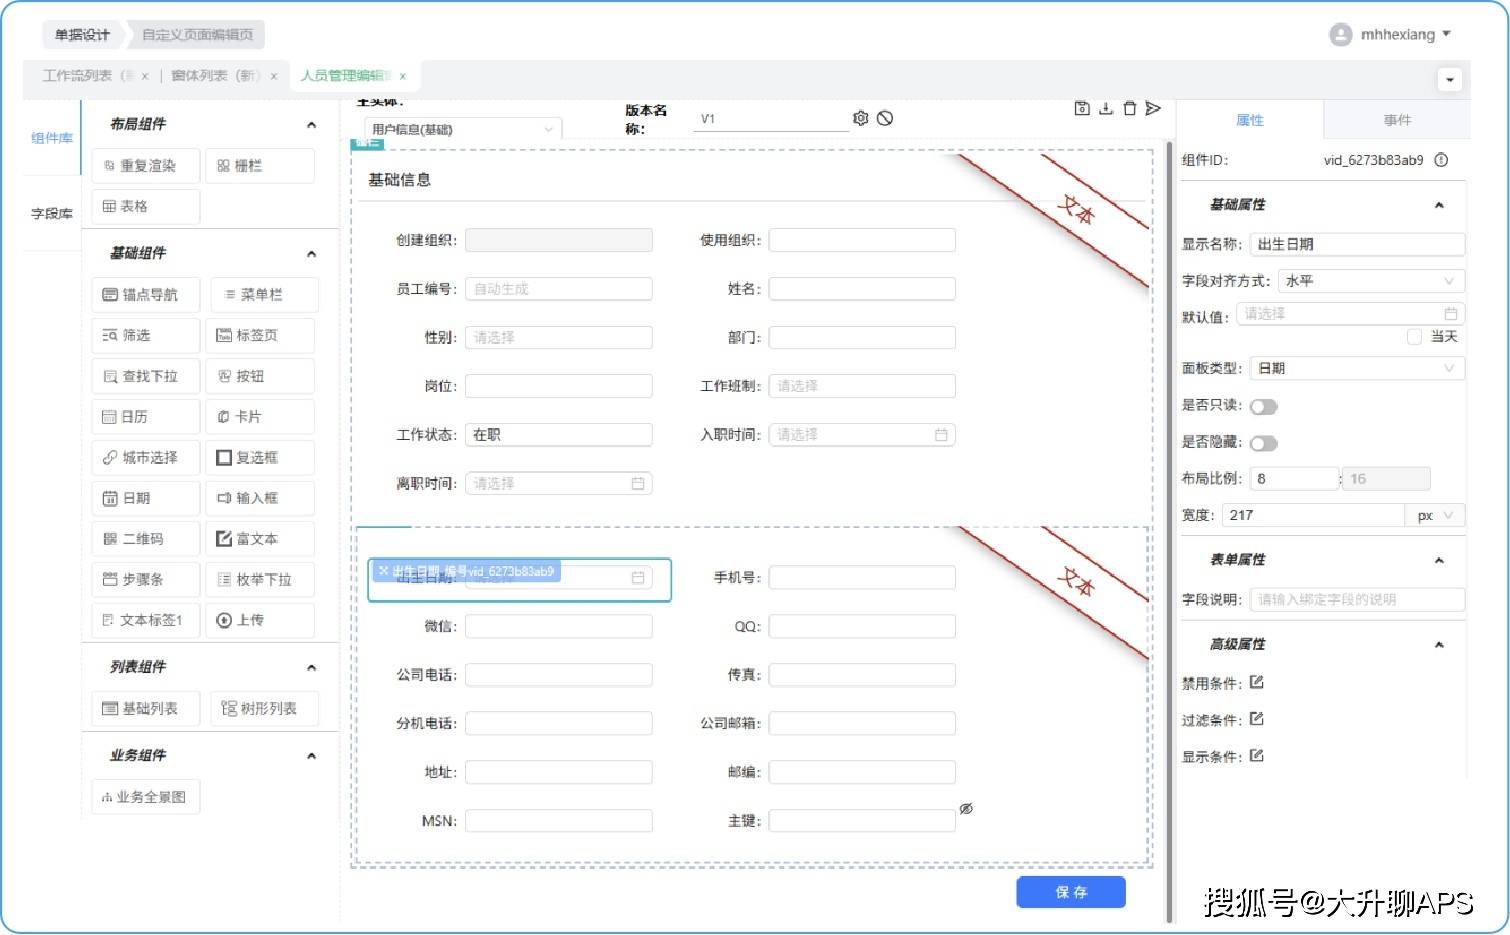Screen dimensions: 1510x935
Task: Collapse the 基础属性 section
Action: (x=1439, y=205)
